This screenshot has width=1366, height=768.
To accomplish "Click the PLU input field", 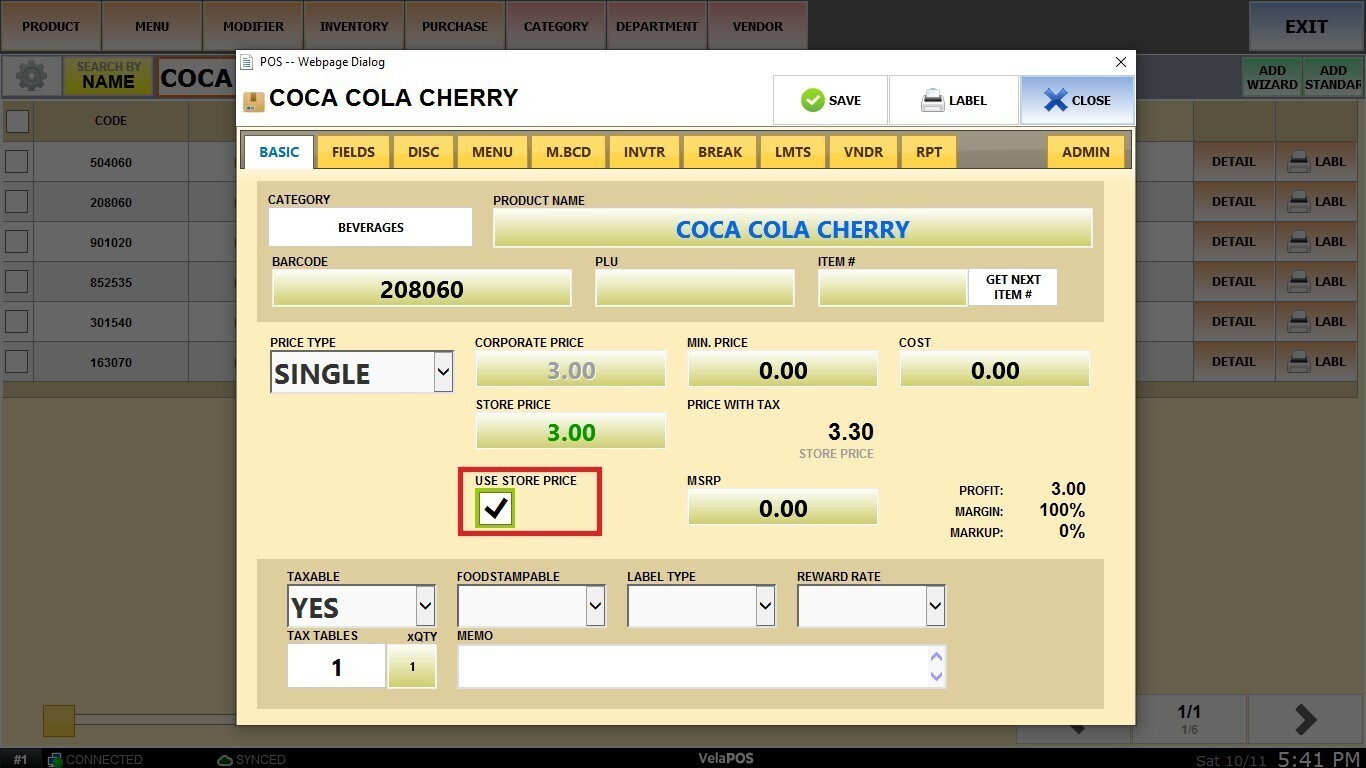I will [695, 289].
